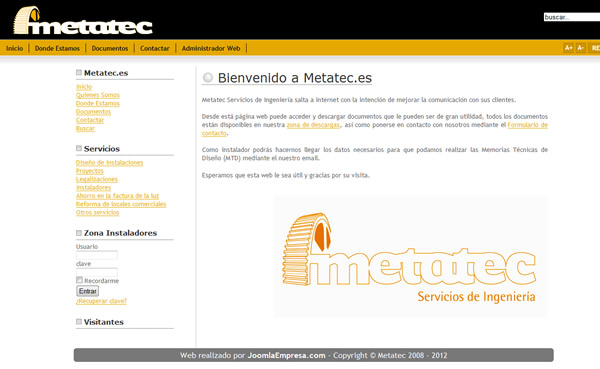The height and width of the screenshot is (369, 600).
Task: Open Quienes Somos sidebar link
Action: (x=98, y=95)
